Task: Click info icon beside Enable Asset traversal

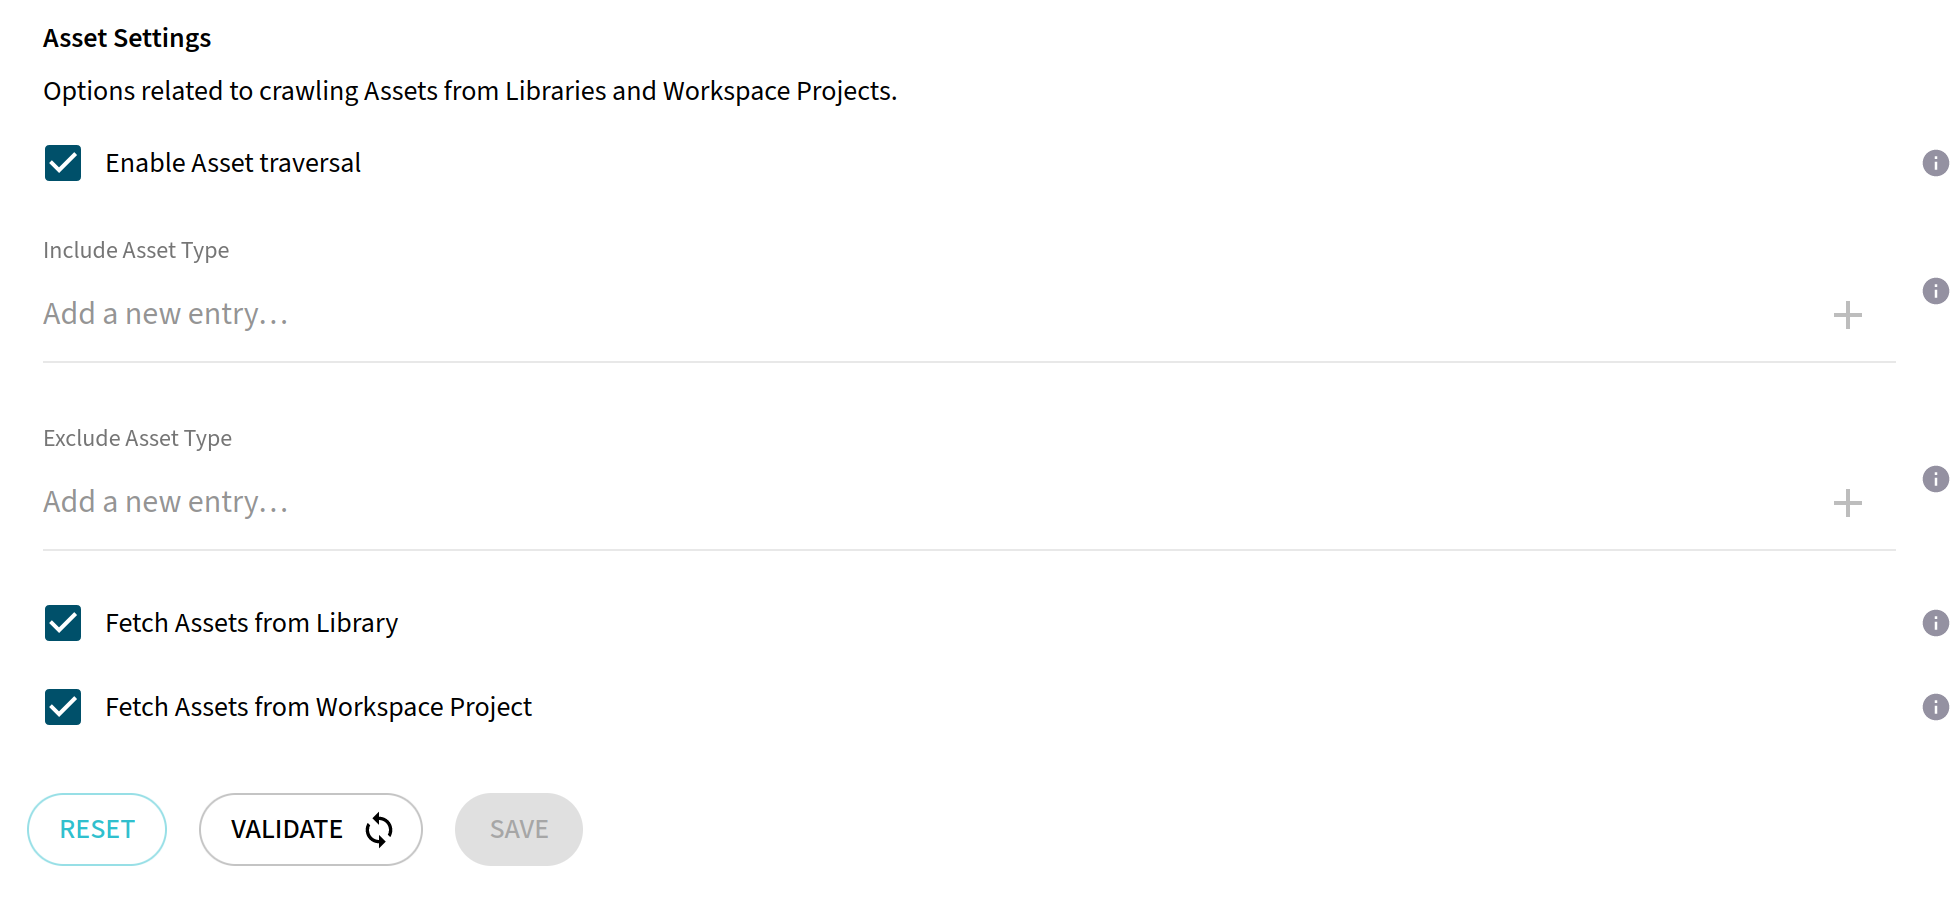Action: [1935, 163]
